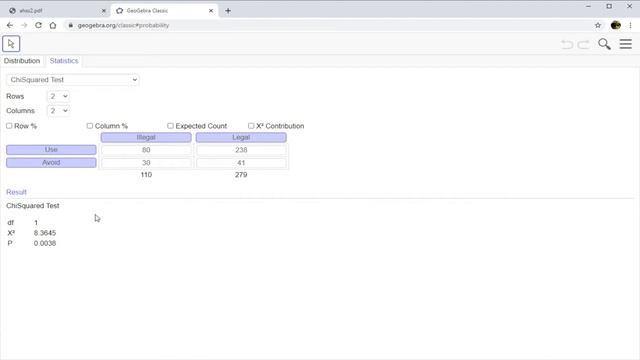Switch to the Distribution tab

tap(22, 61)
